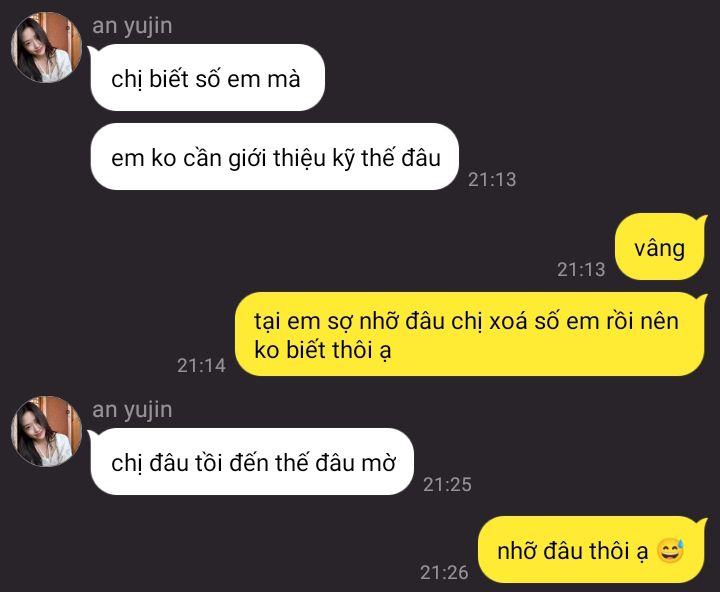
Task: Select the lower 'an yujin' sender name
Action: pos(132,410)
